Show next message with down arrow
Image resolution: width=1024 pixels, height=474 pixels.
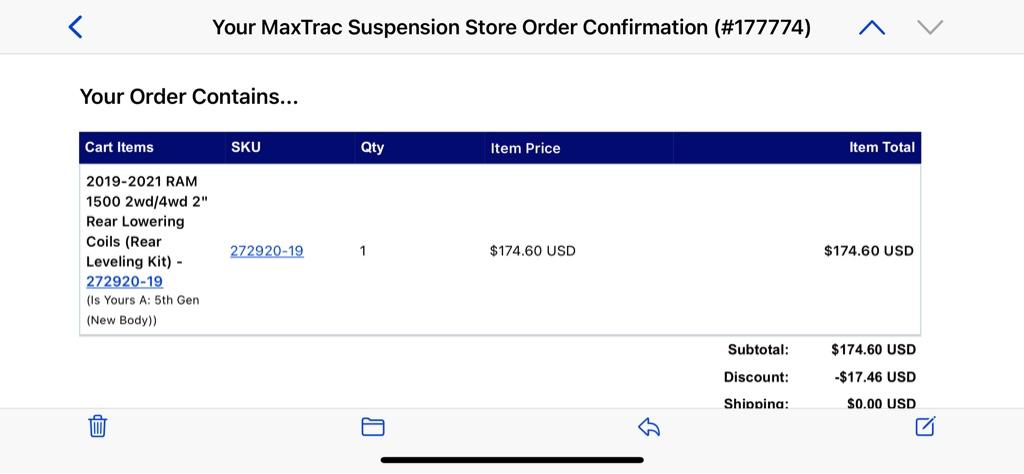pyautogui.click(x=930, y=27)
